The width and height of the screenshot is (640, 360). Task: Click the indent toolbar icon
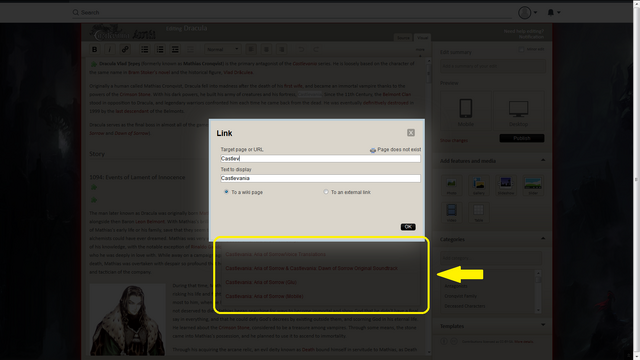[x=175, y=49]
